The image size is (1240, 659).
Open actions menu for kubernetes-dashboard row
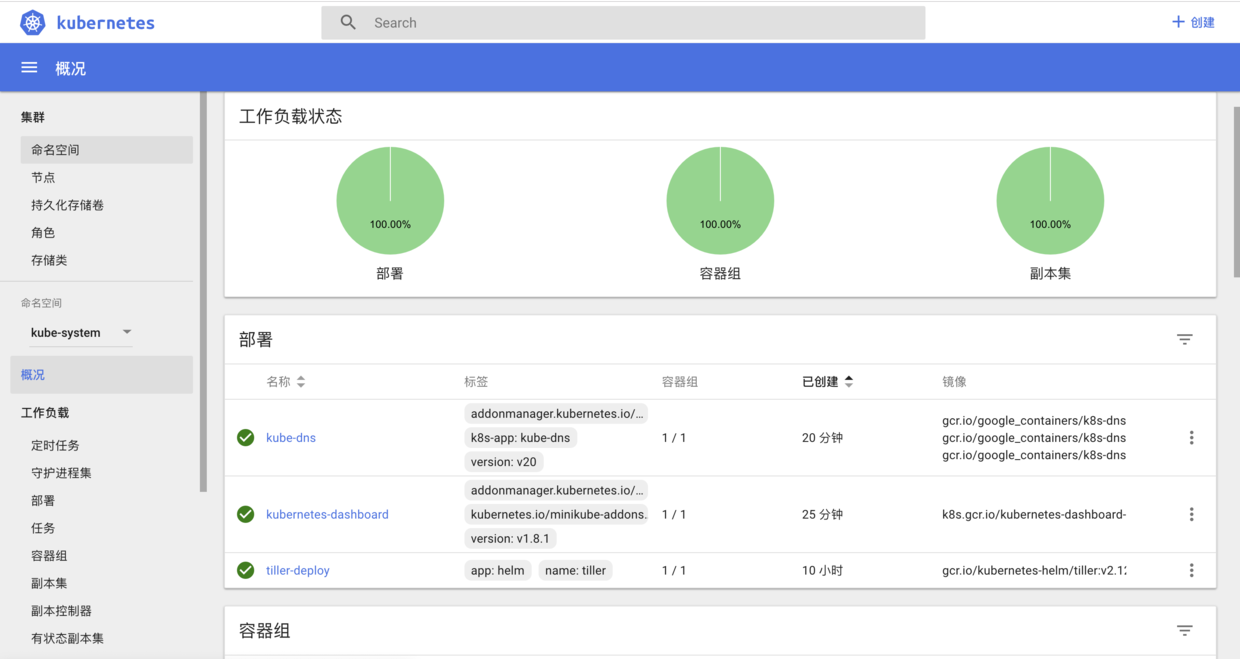[x=1191, y=514]
